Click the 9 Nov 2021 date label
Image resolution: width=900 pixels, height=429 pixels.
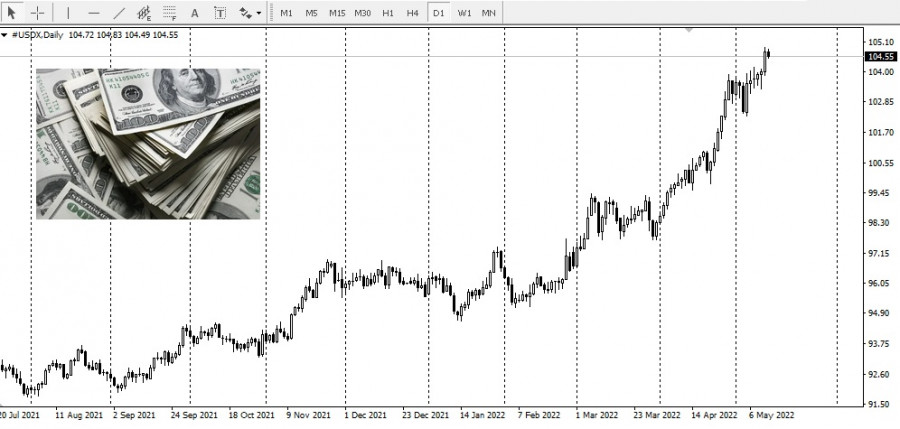(x=308, y=415)
